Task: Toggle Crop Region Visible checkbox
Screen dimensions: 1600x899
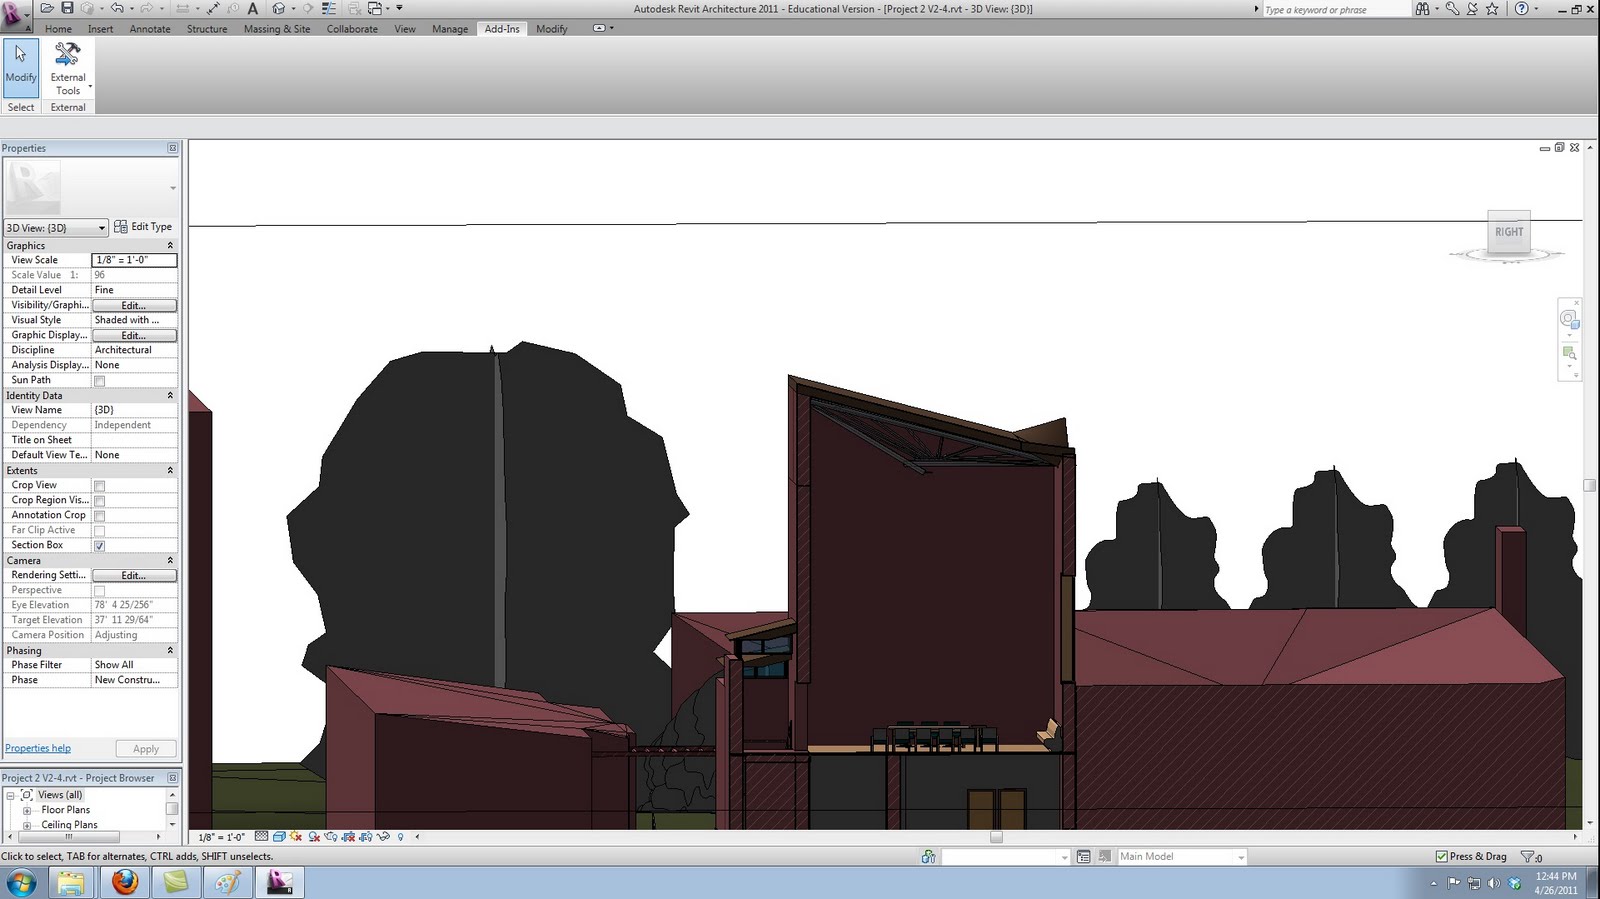Action: click(99, 501)
